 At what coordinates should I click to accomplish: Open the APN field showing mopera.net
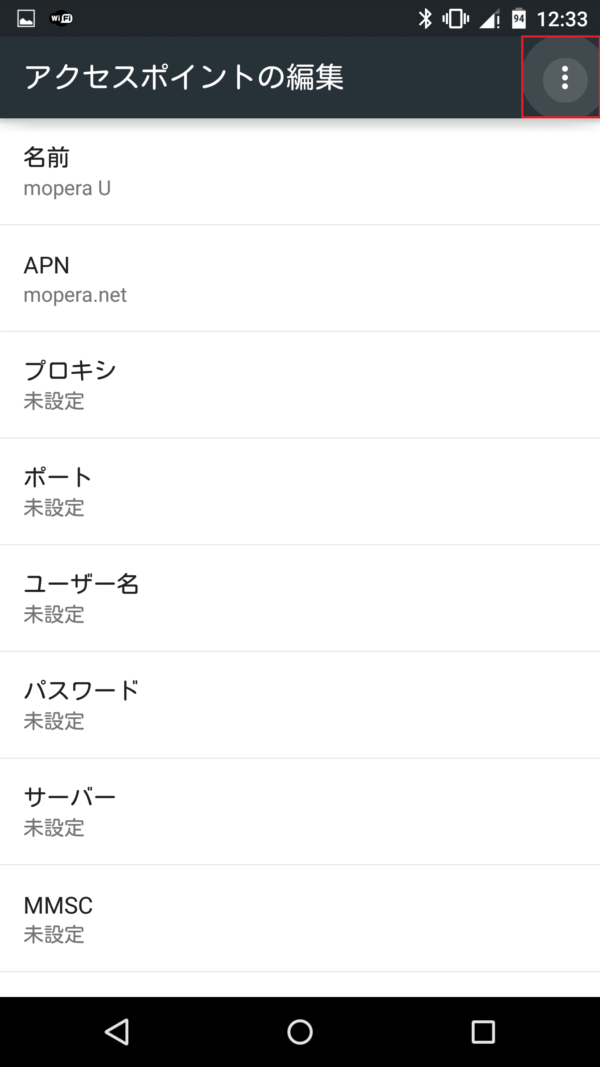click(x=300, y=279)
